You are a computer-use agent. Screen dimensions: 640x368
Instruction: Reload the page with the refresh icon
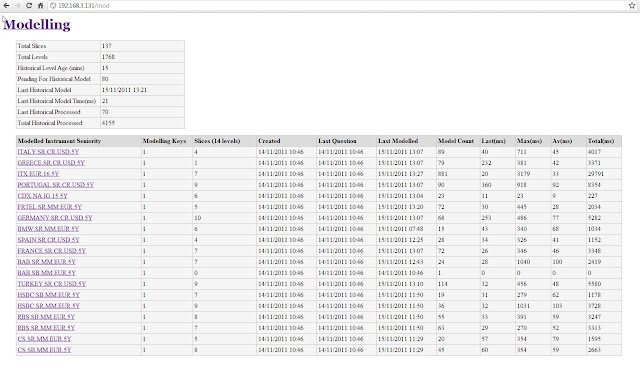point(29,6)
